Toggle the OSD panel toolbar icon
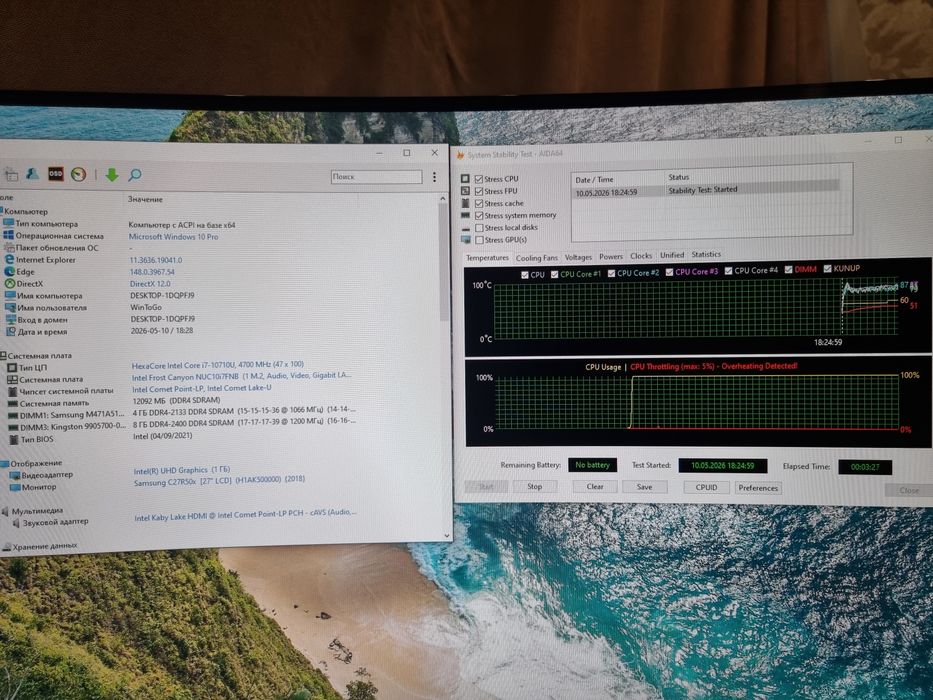The height and width of the screenshot is (700, 933). (x=55, y=174)
